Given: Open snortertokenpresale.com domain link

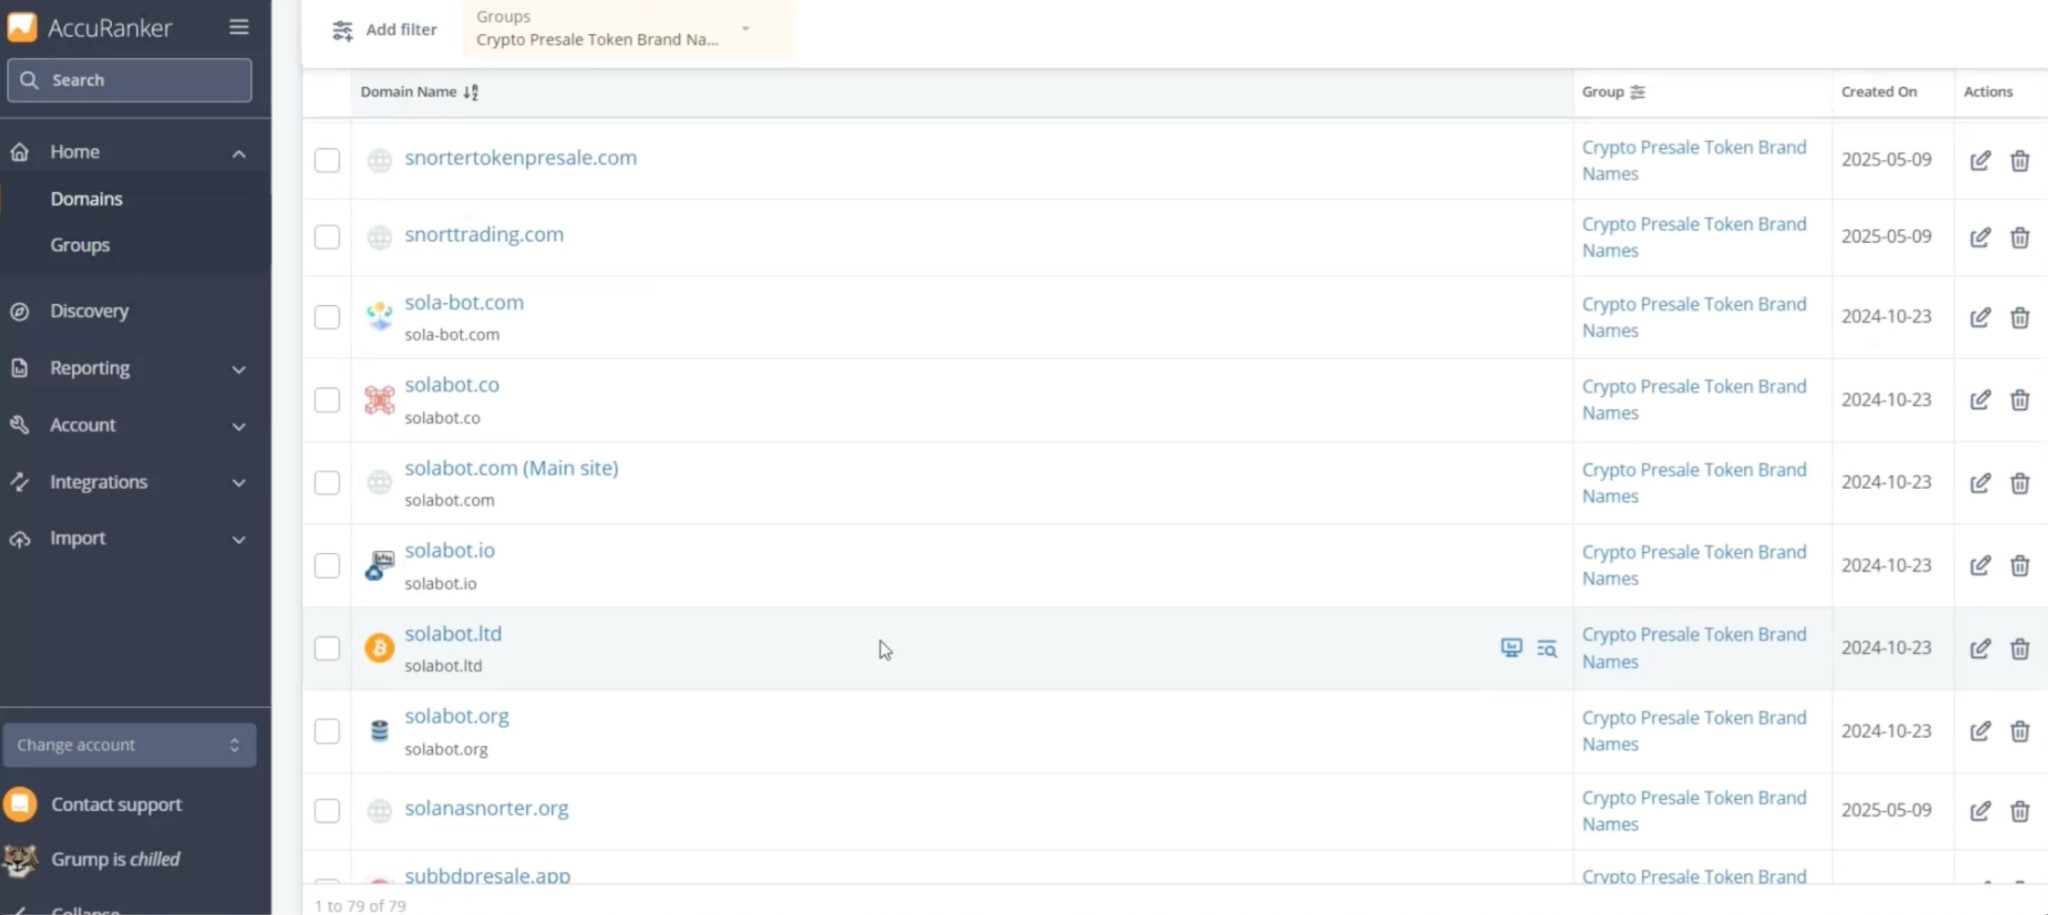Looking at the screenshot, I should [520, 158].
